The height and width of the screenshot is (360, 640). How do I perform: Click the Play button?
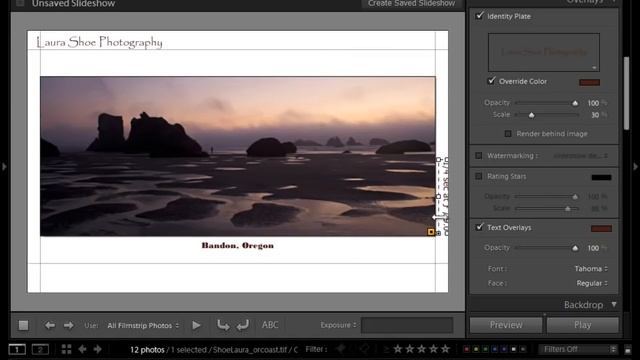[x=582, y=325]
